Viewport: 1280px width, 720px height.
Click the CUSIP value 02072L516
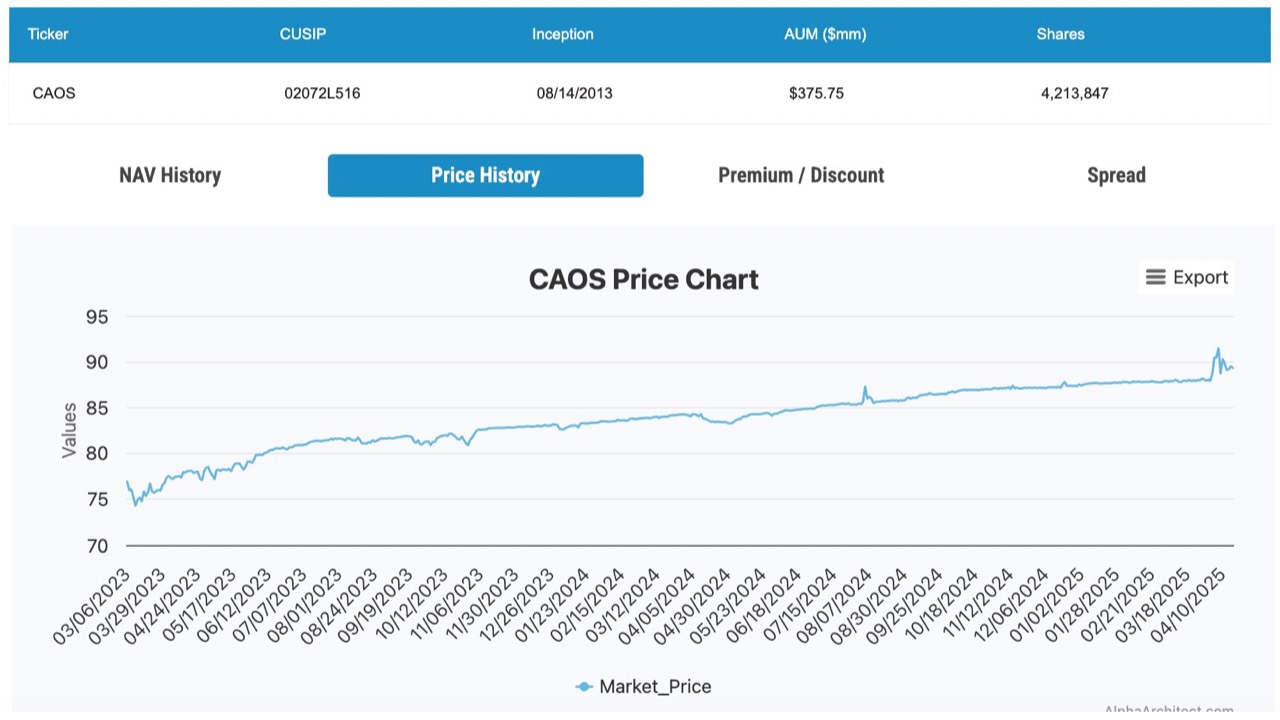click(322, 93)
